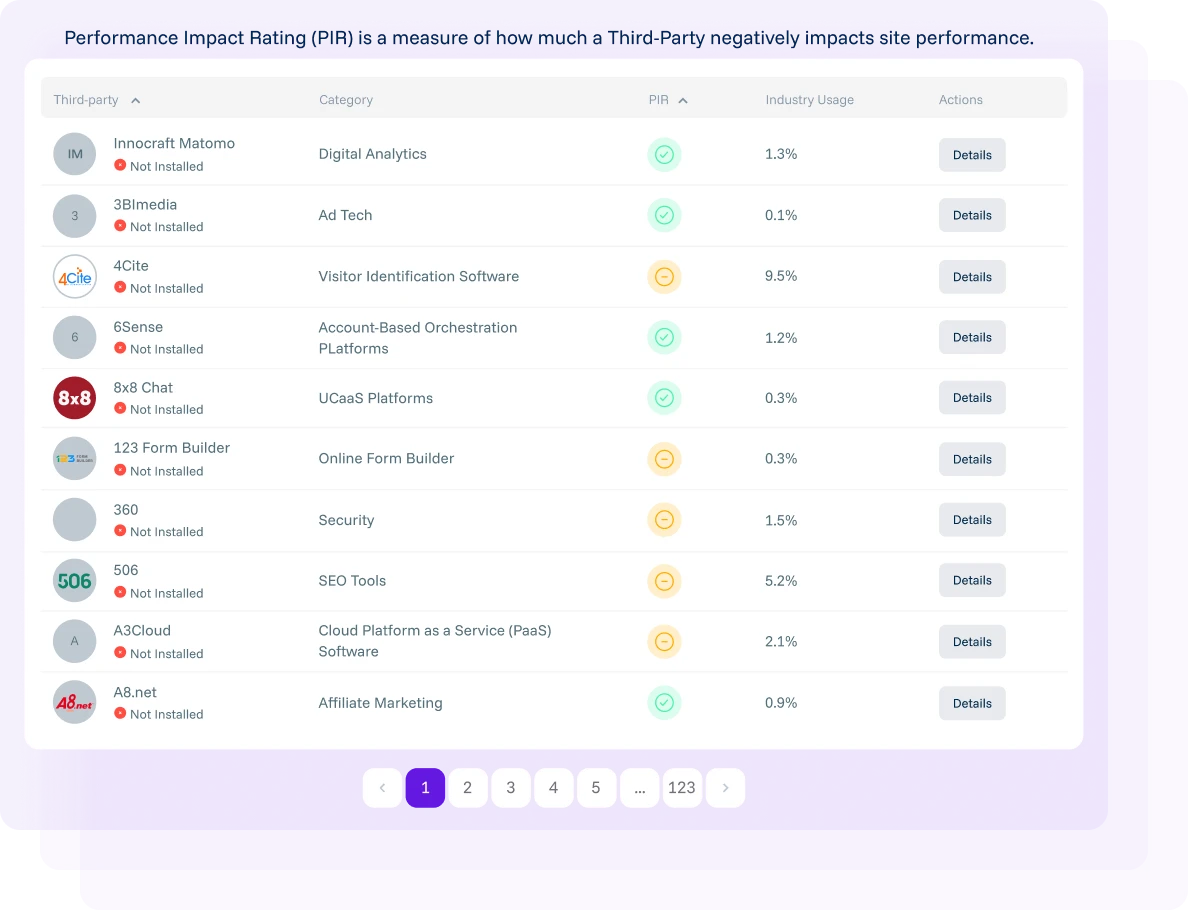Viewport: 1188px width, 910px height.
Task: Click the Industry Usage column header
Action: pos(809,99)
